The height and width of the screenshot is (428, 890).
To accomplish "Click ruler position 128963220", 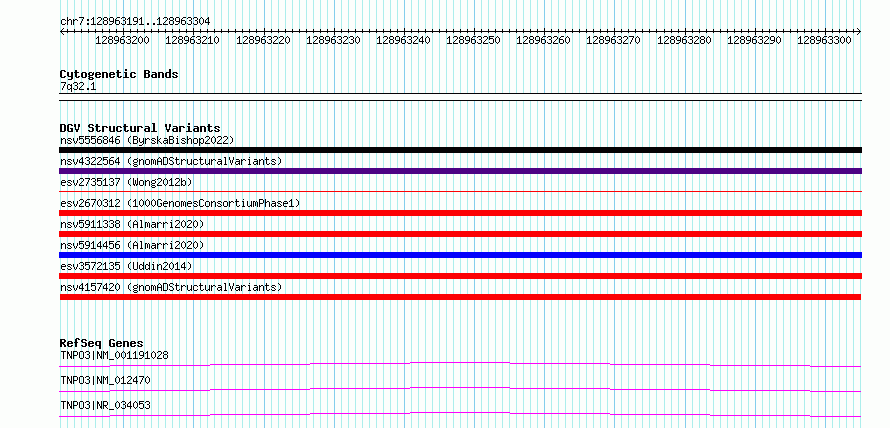I will coord(263,40).
